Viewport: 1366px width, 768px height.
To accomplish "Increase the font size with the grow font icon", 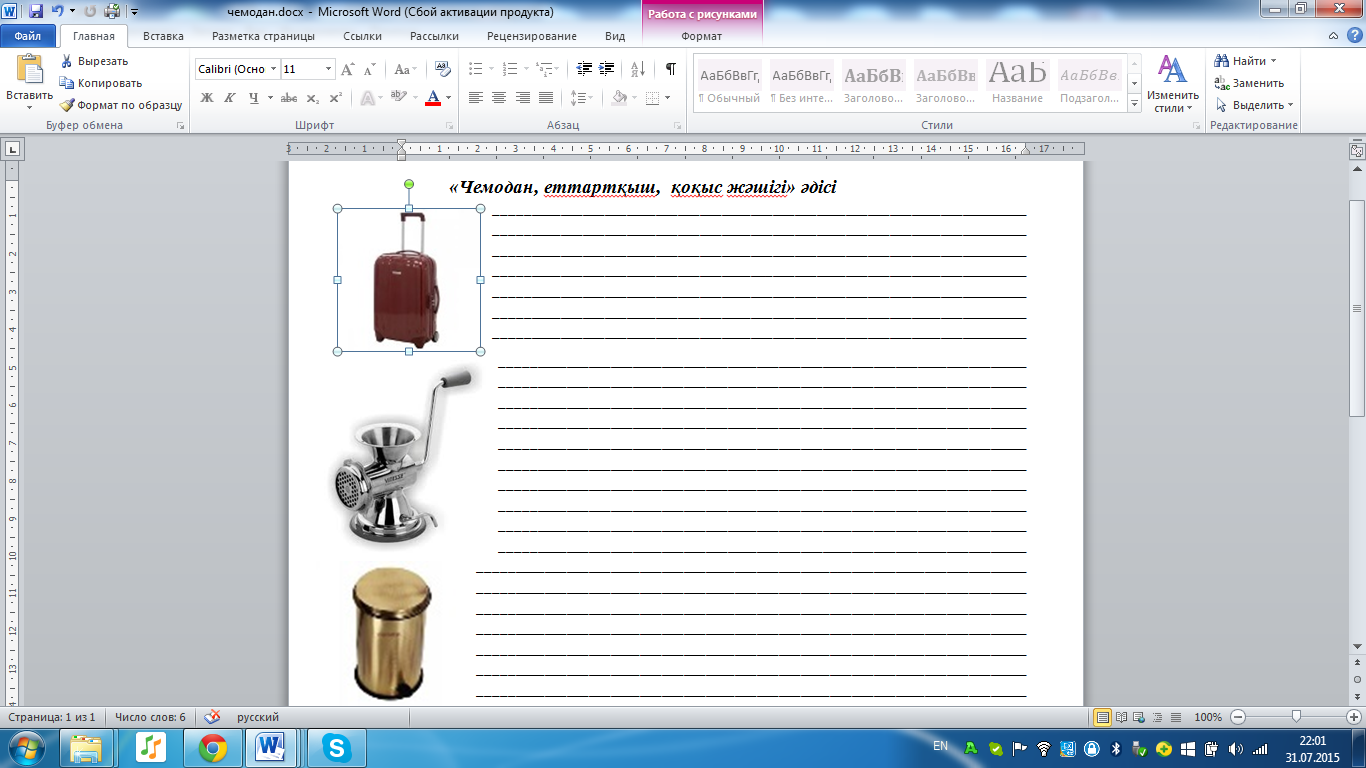I will 348,69.
